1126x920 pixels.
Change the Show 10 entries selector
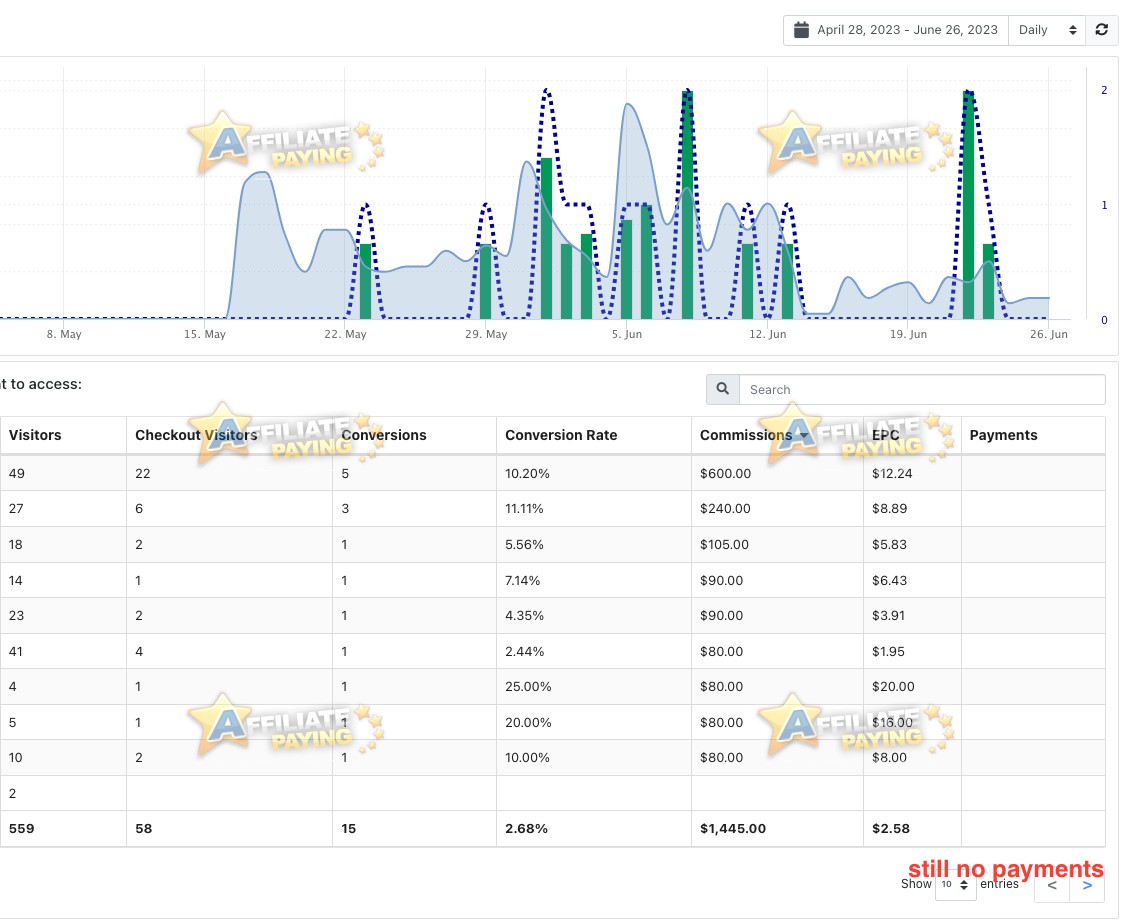pyautogui.click(x=955, y=885)
